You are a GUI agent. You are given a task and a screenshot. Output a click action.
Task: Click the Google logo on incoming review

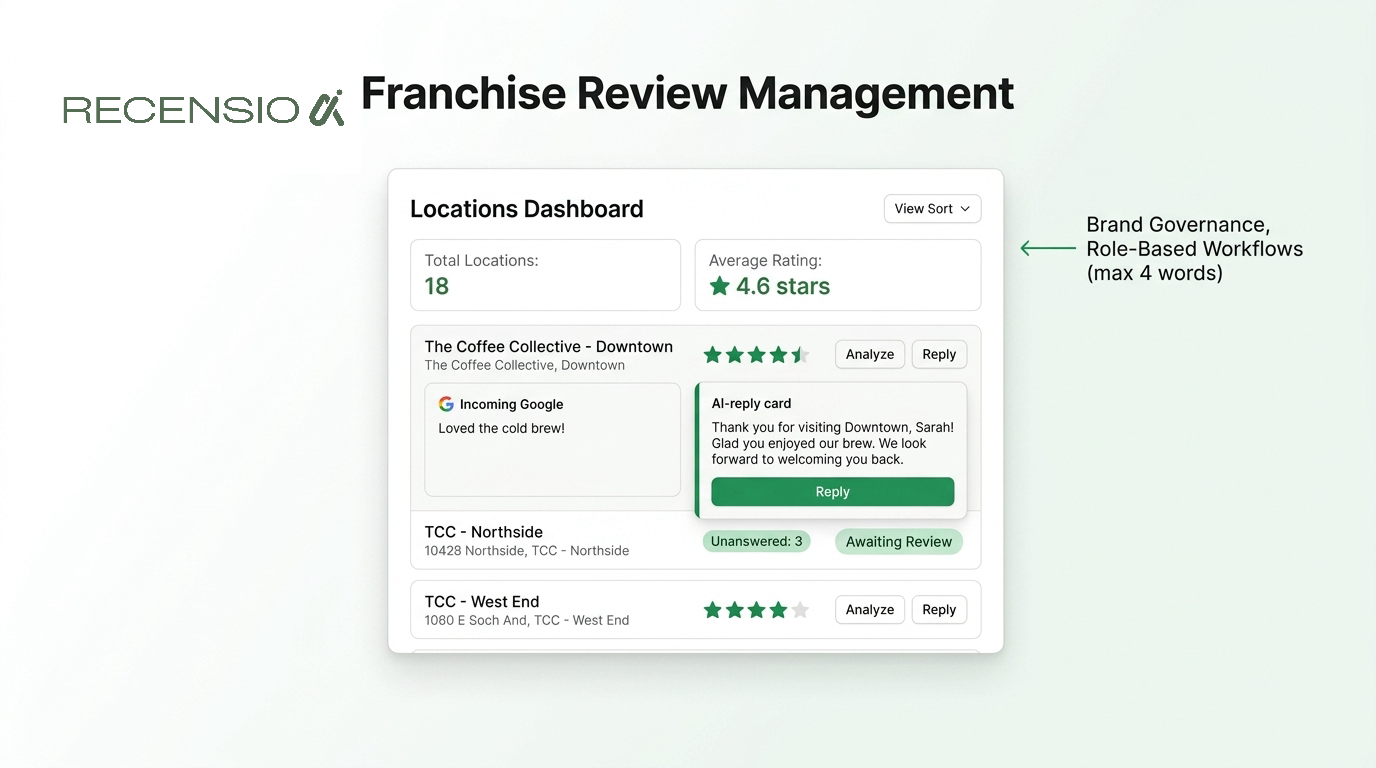coord(446,404)
